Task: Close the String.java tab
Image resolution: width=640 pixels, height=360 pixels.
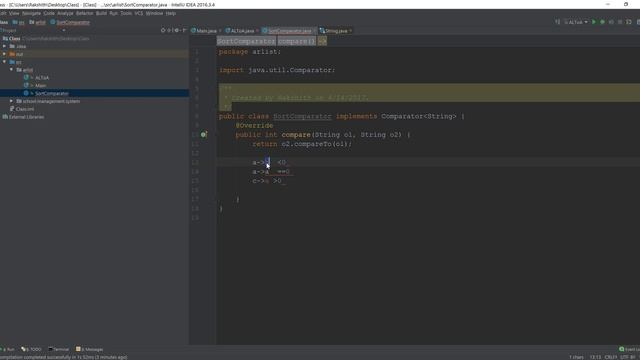Action: (350, 31)
